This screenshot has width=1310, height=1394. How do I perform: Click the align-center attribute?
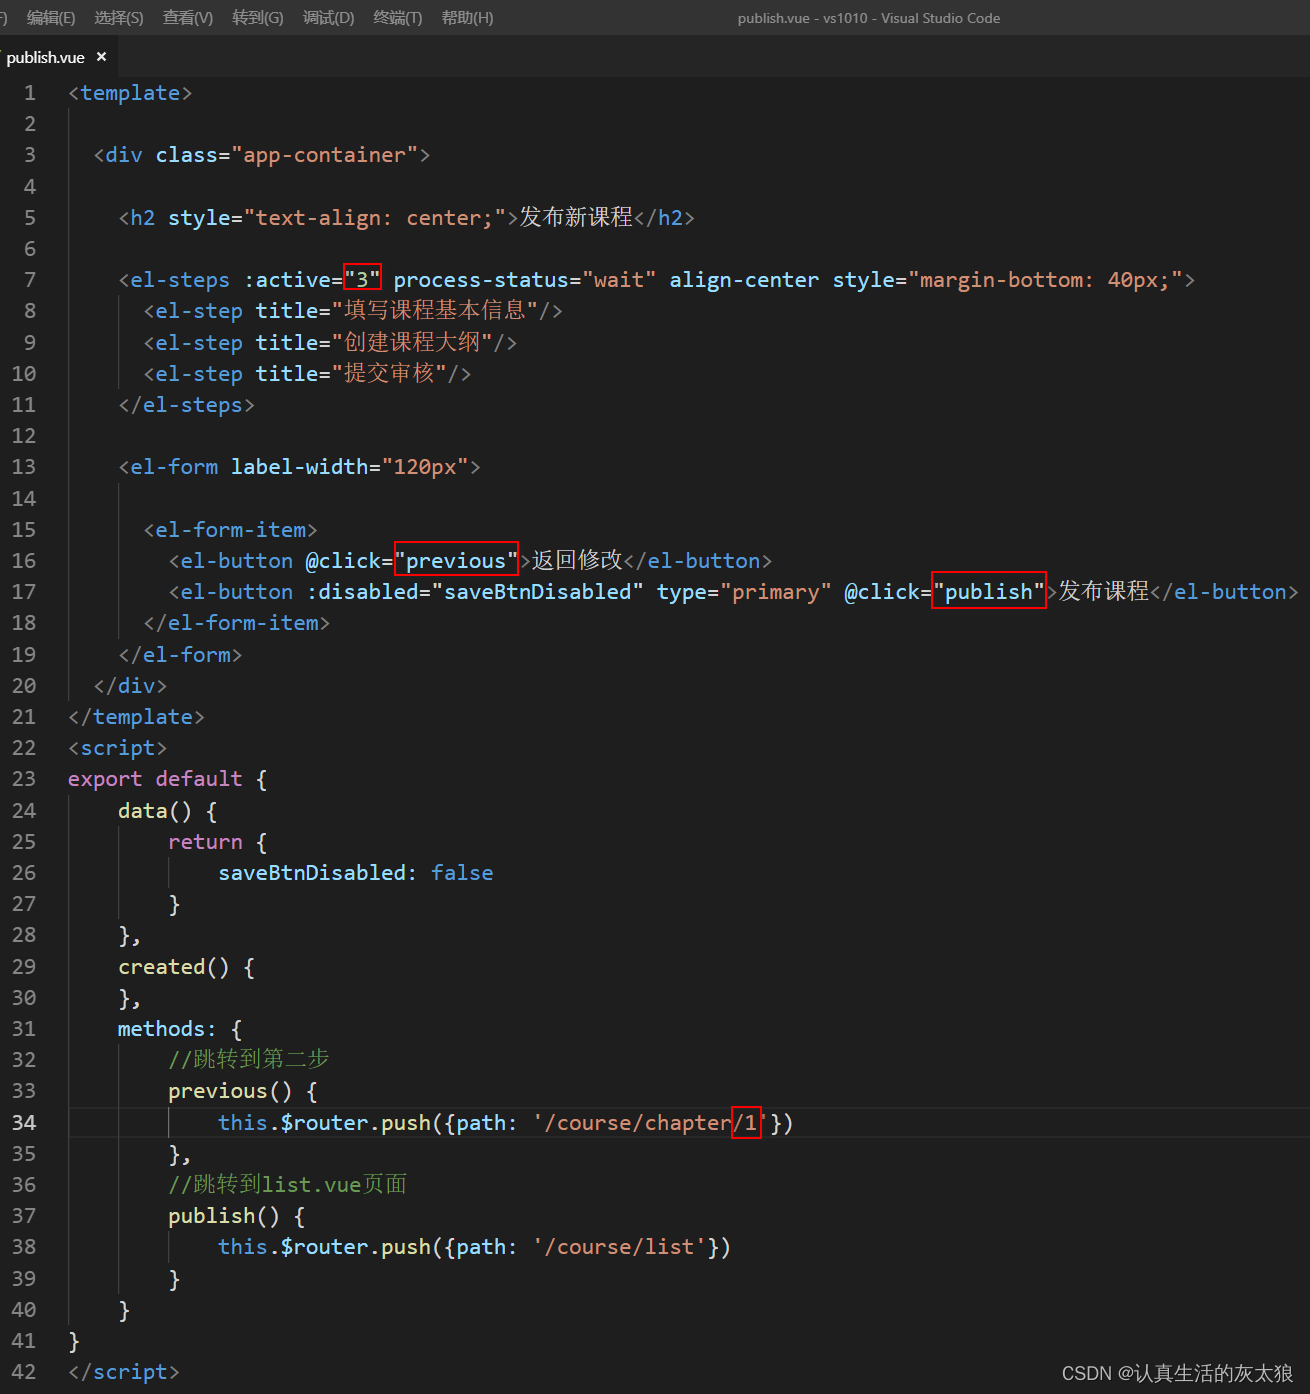pos(744,280)
